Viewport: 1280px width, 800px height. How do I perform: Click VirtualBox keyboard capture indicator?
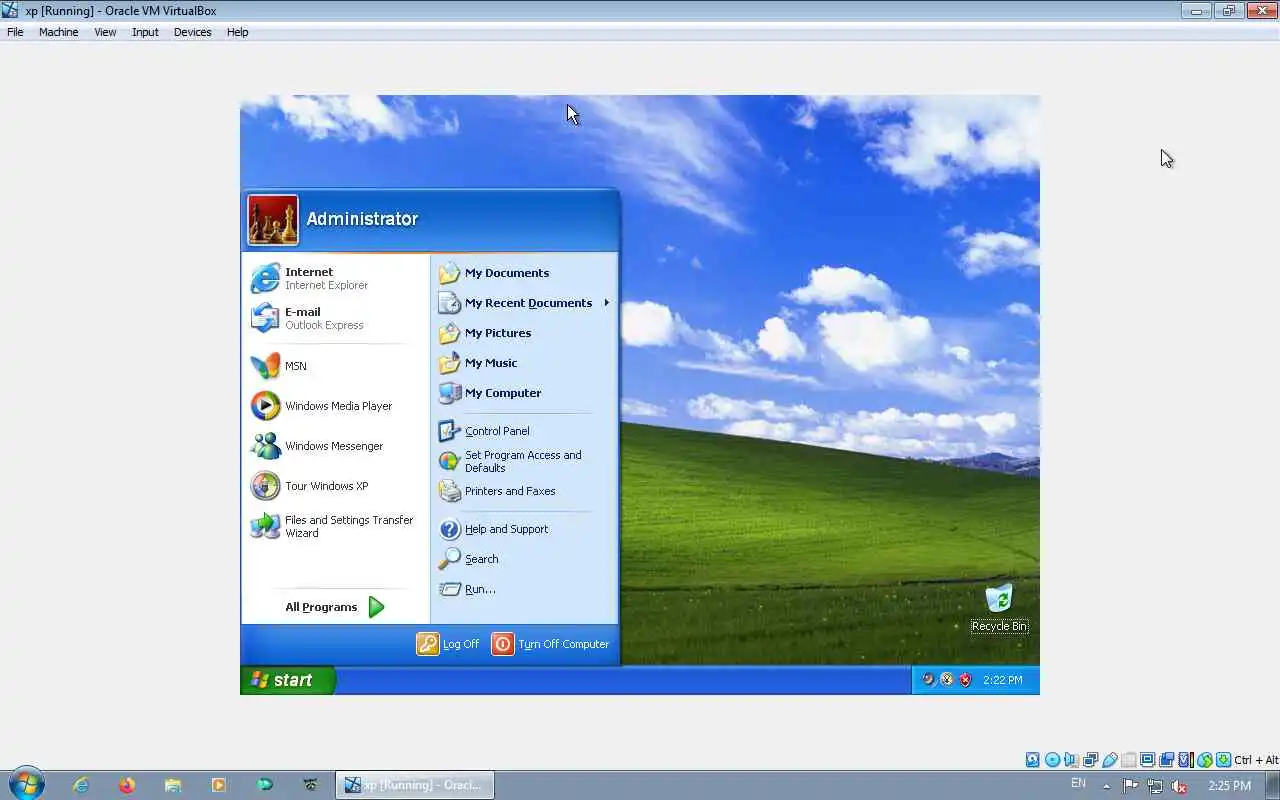coord(1224,760)
